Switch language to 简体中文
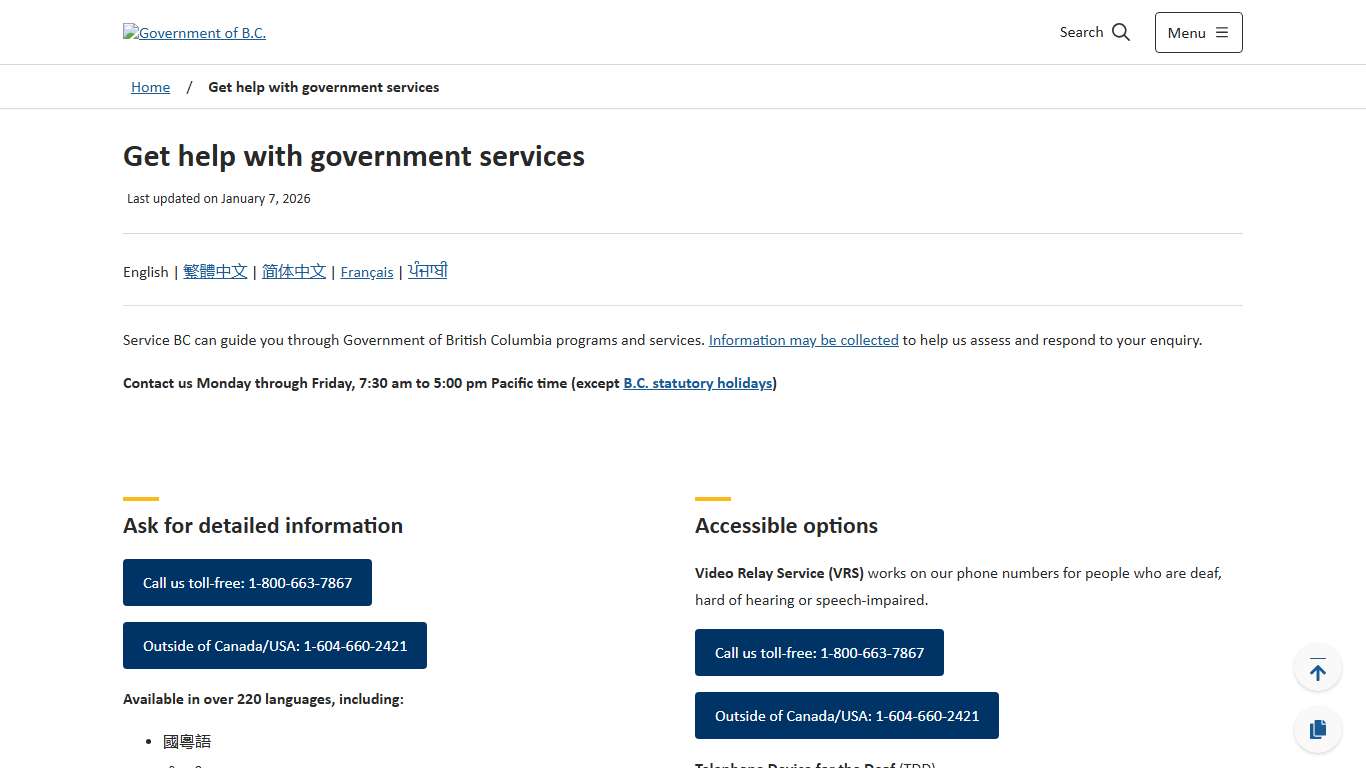Screen dimensions: 1366x768 [294, 271]
